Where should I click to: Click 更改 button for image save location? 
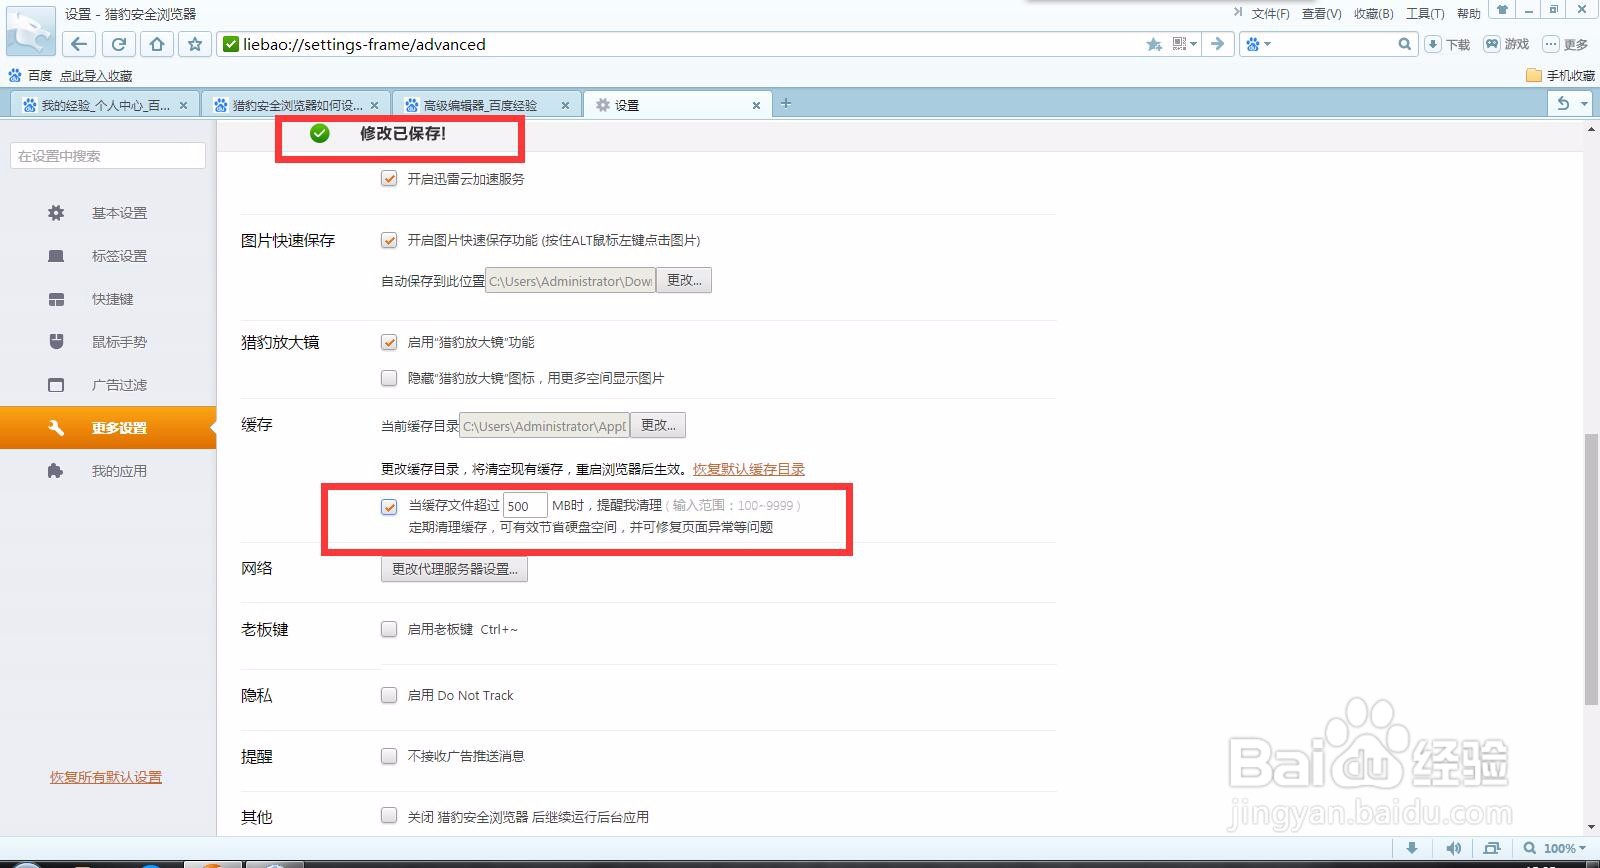[x=684, y=280]
